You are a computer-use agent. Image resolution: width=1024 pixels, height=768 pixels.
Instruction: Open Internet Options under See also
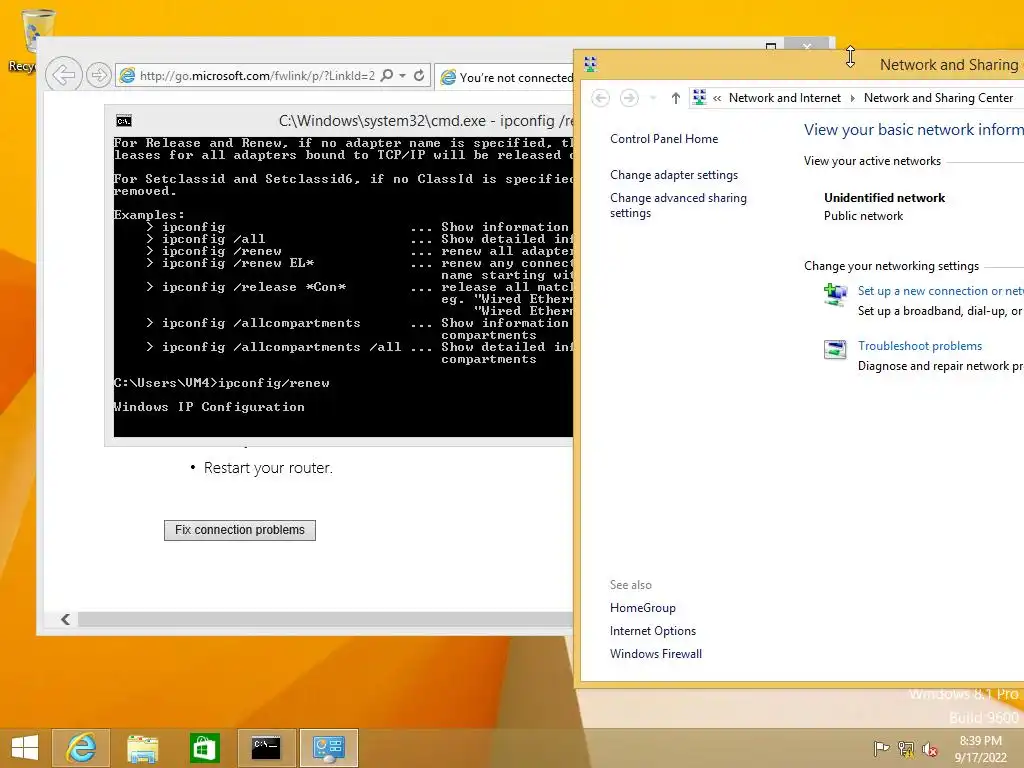click(652, 631)
